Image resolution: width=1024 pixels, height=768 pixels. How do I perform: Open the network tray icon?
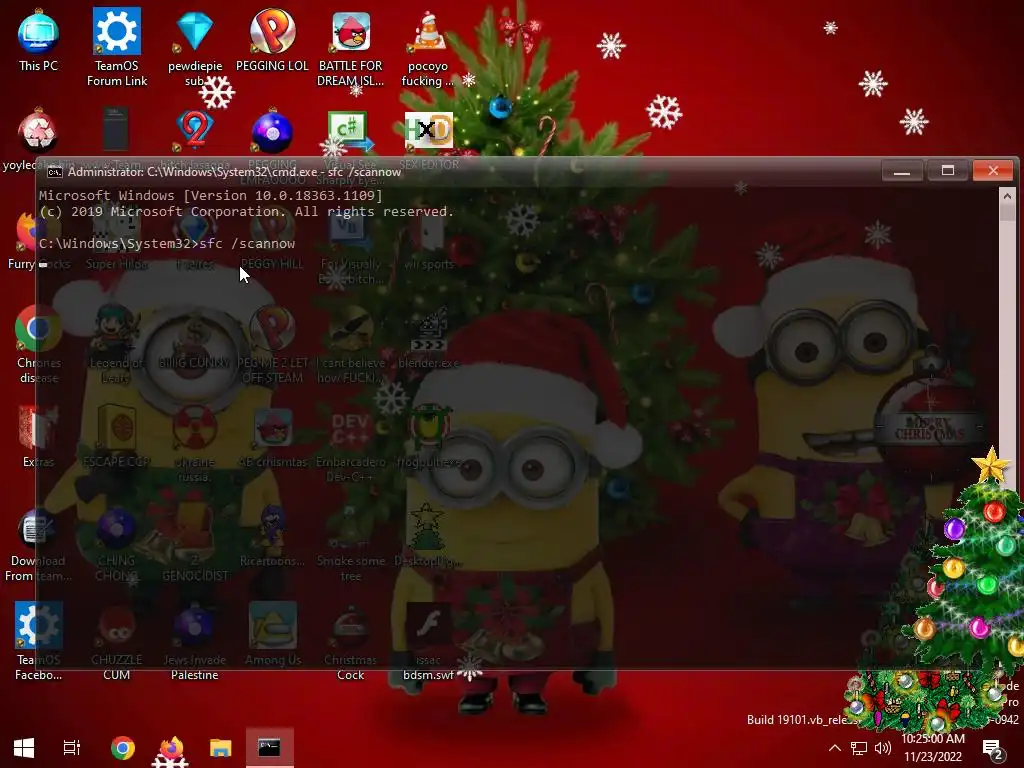[x=859, y=748]
